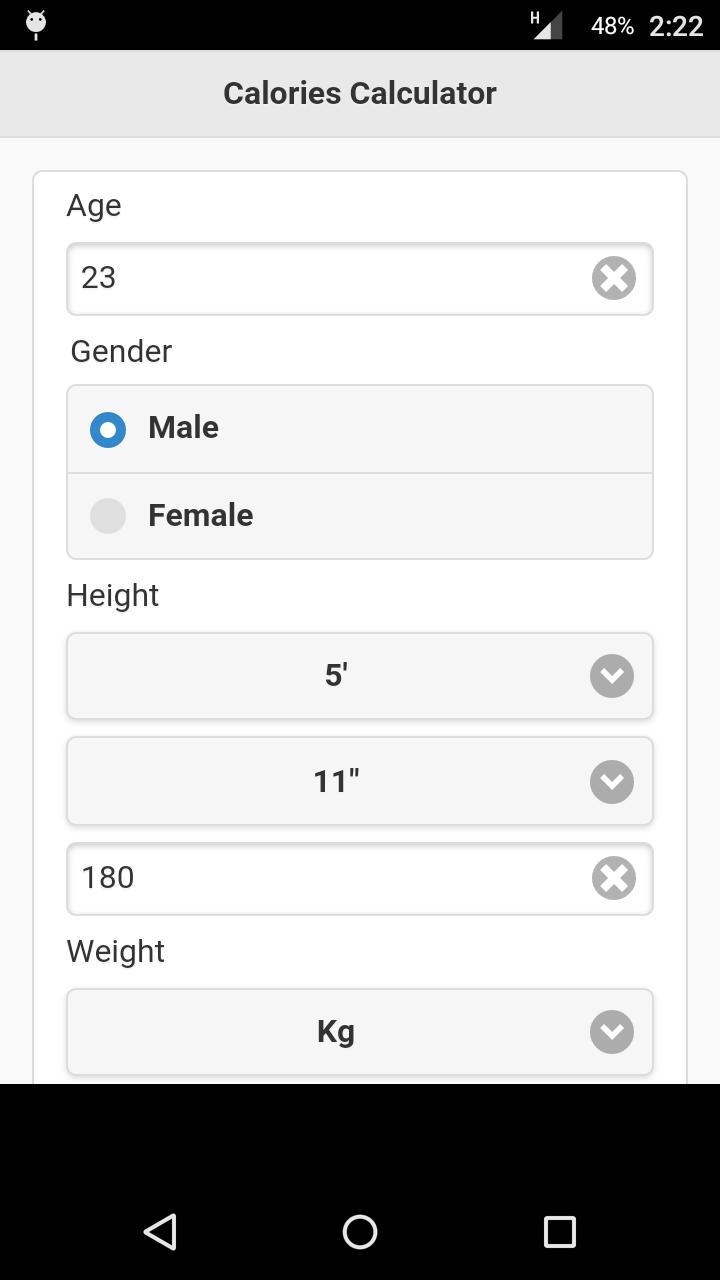
Task: Tap the chevron icon on the Kg selector
Action: 611,1032
